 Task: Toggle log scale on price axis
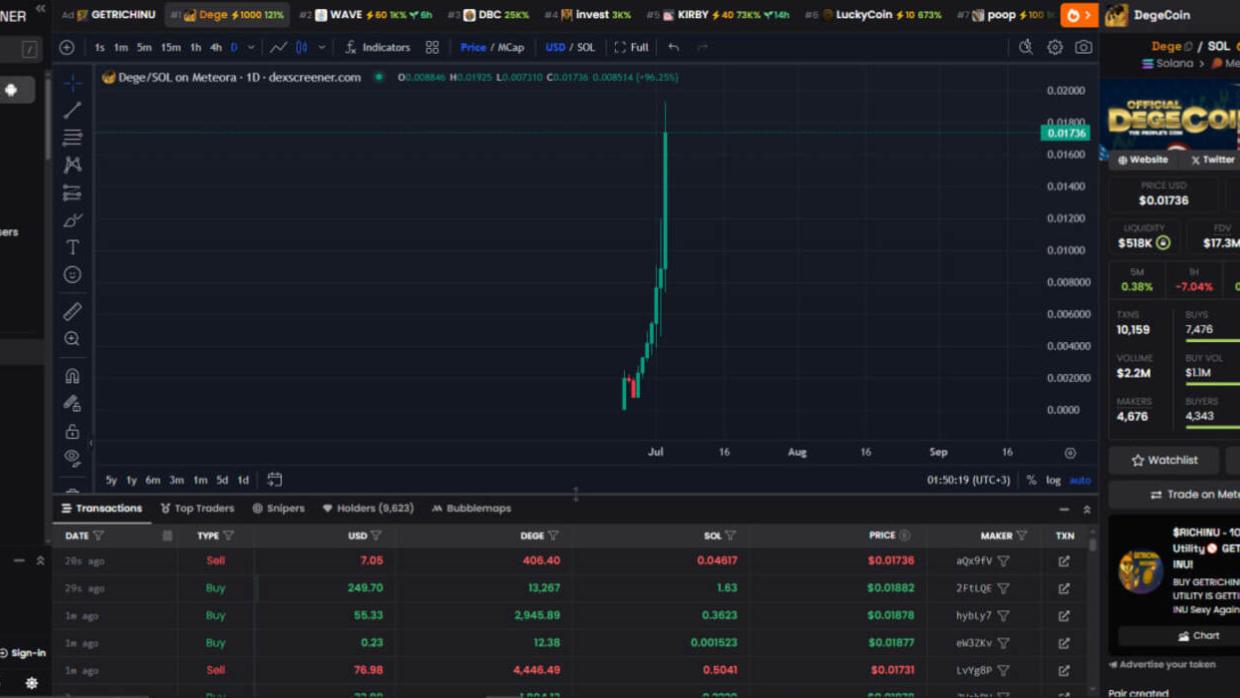pyautogui.click(x=1053, y=480)
